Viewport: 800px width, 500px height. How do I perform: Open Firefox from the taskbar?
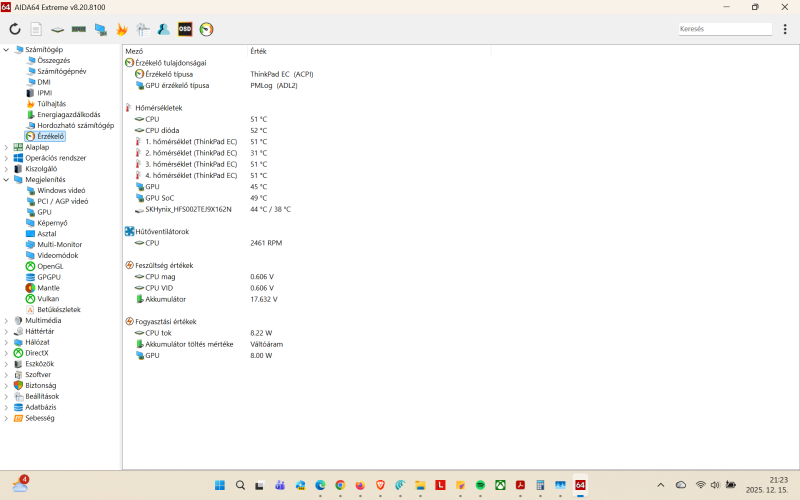point(360,485)
